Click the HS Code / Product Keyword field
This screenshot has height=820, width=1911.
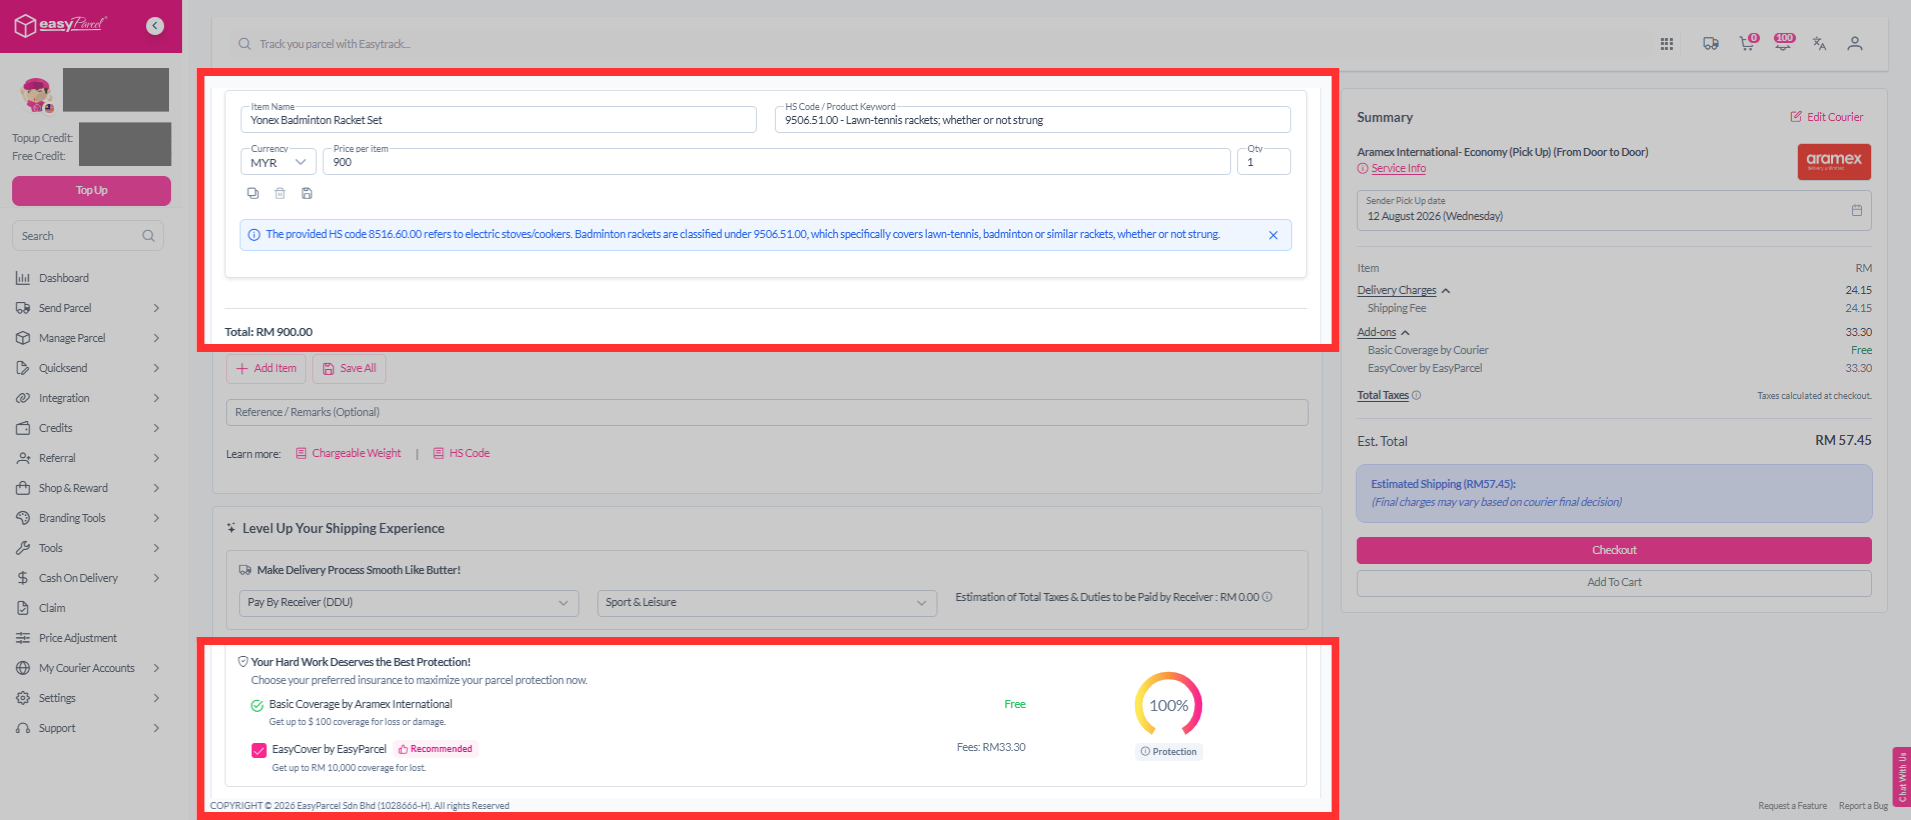tap(1032, 120)
